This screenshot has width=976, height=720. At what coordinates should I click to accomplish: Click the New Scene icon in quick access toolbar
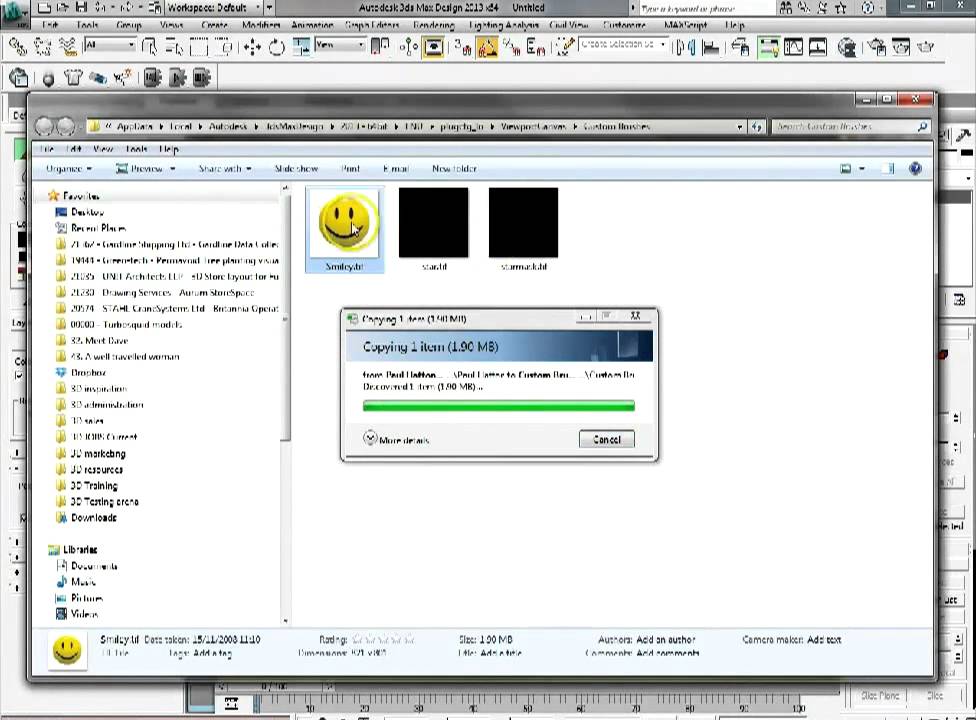(44, 7)
